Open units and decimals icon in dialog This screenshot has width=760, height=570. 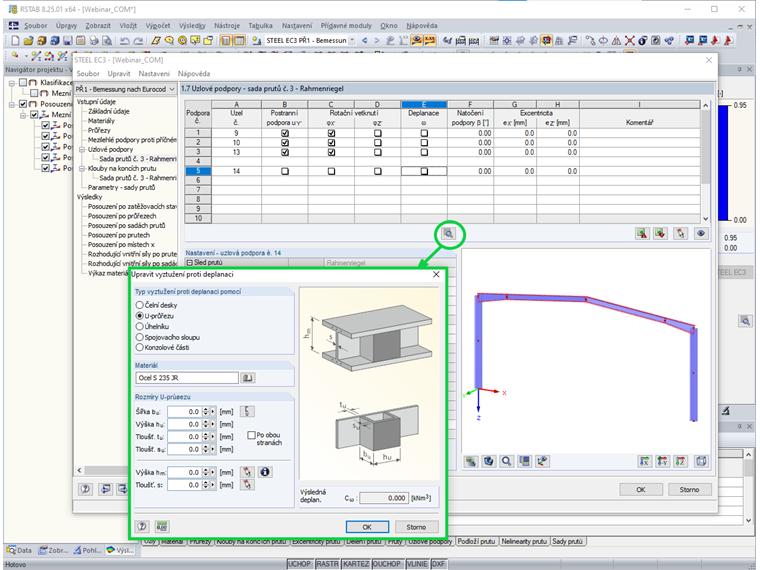[x=162, y=526]
